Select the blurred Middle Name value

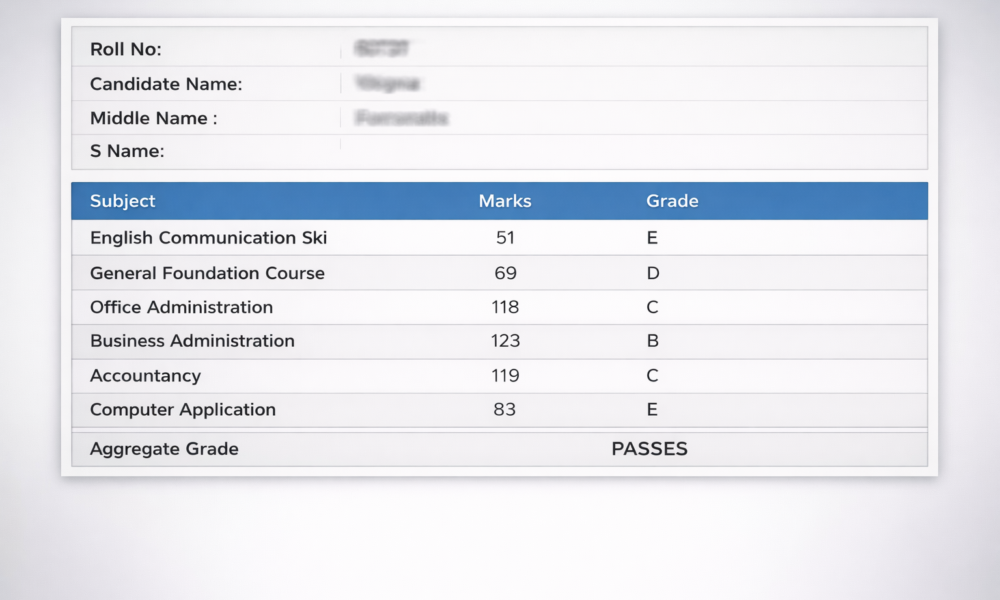[401, 118]
